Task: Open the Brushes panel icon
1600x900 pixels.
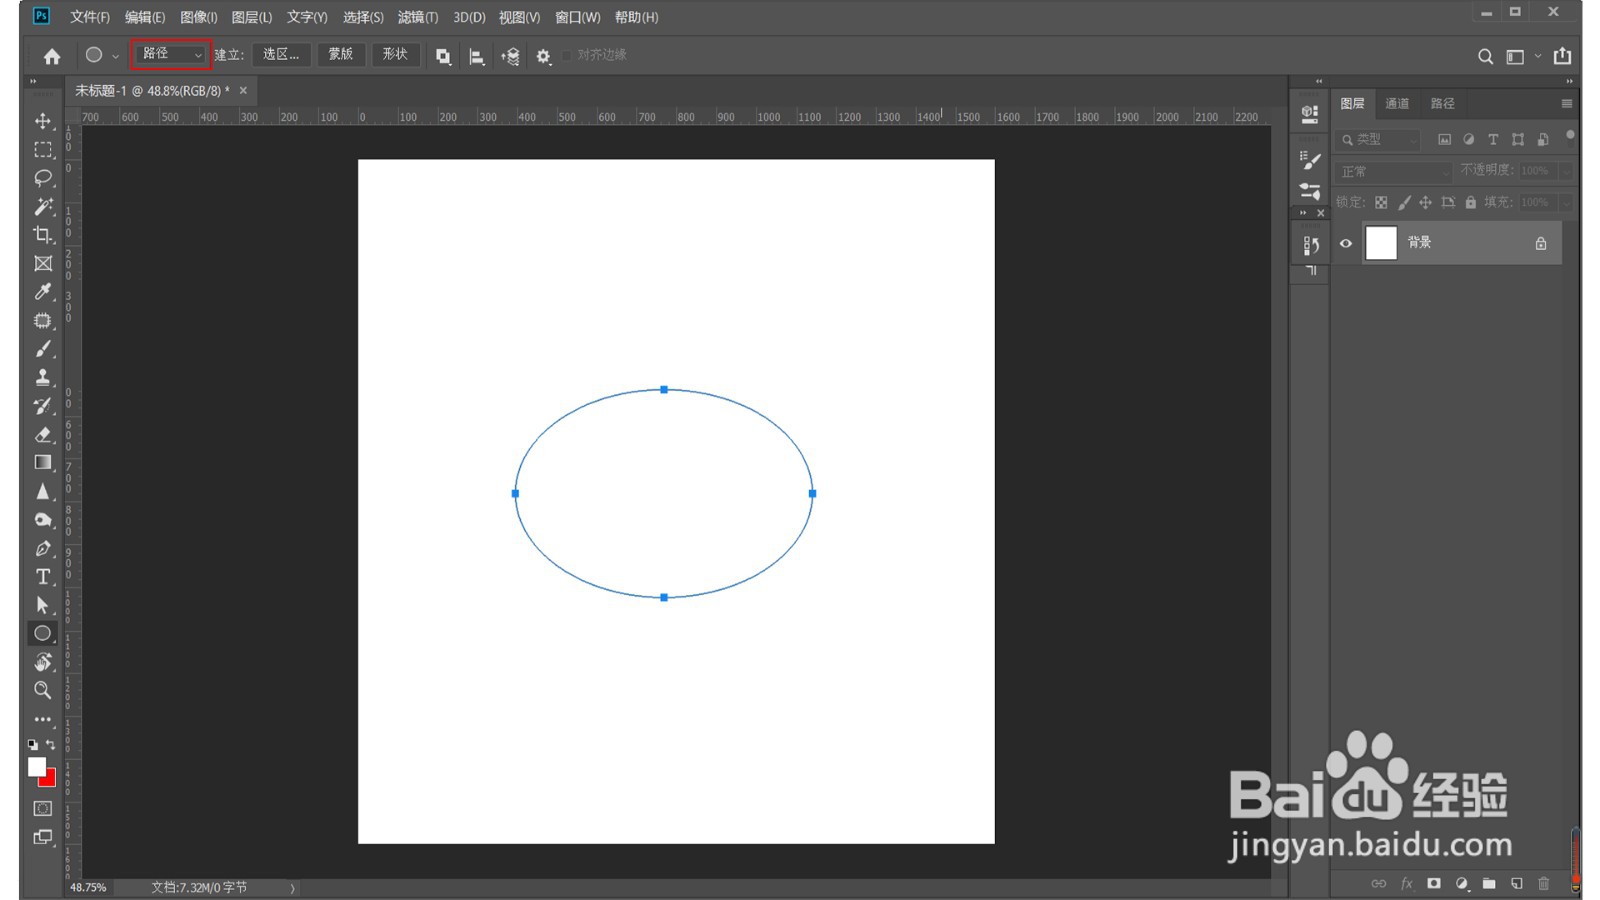Action: (x=1310, y=190)
